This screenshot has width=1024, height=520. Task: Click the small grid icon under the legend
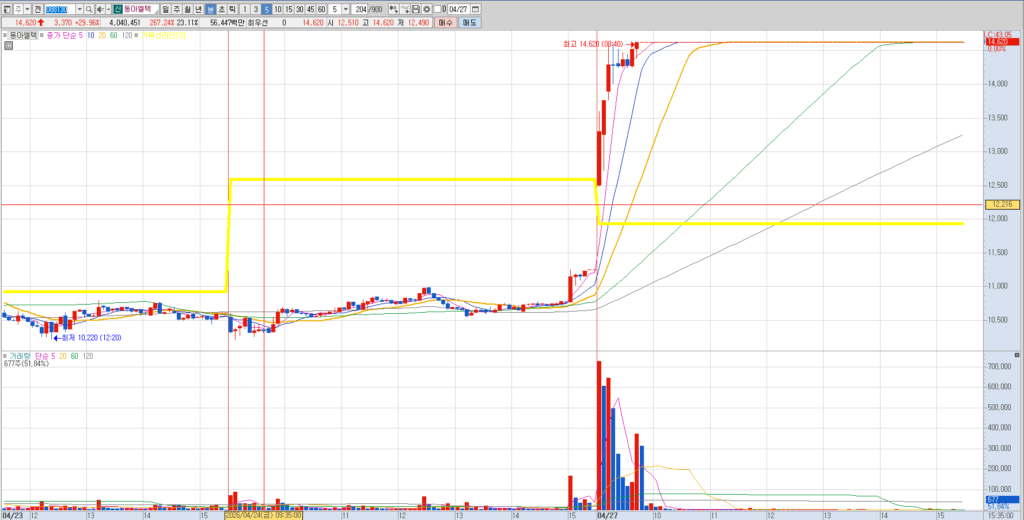(8, 45)
